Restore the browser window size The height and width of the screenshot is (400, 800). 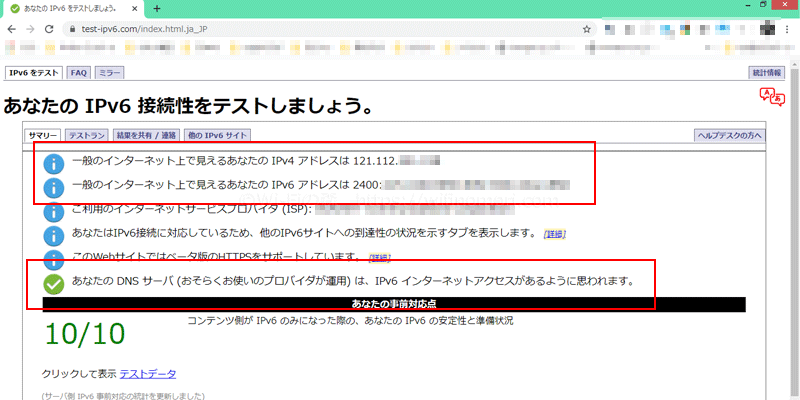[763, 5]
